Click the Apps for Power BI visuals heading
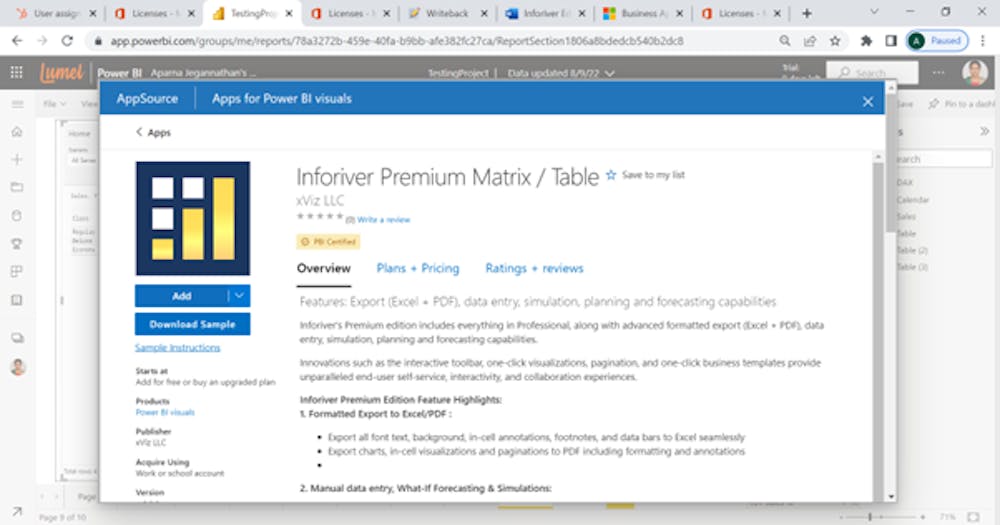Screen dimensions: 1000x525 click(x=282, y=99)
